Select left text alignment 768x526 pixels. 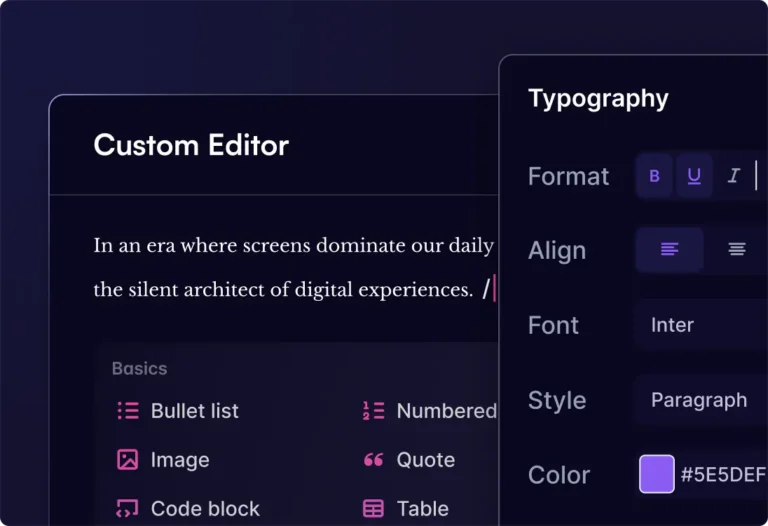pos(670,249)
